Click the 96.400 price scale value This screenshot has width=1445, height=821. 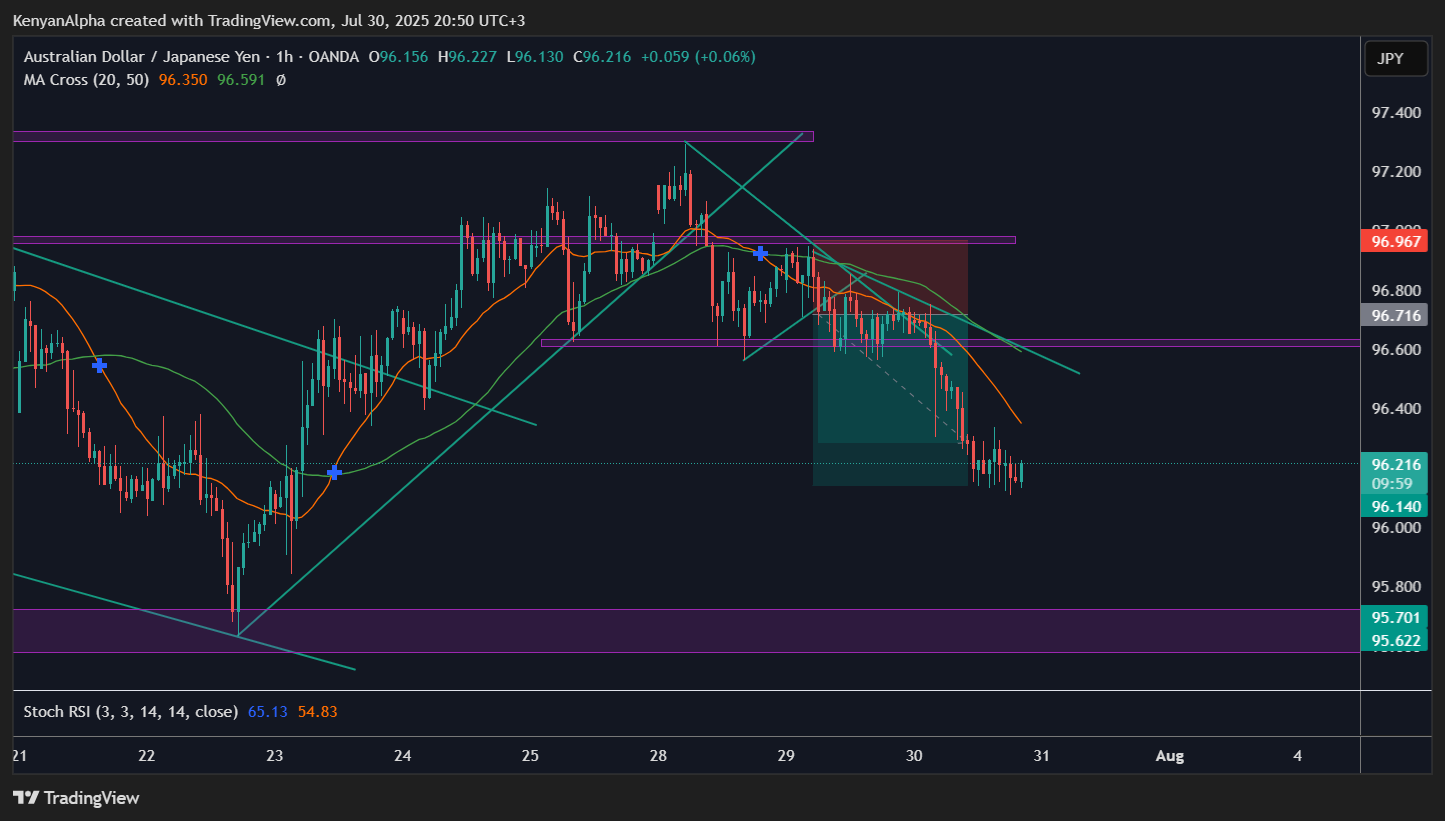pos(1396,409)
